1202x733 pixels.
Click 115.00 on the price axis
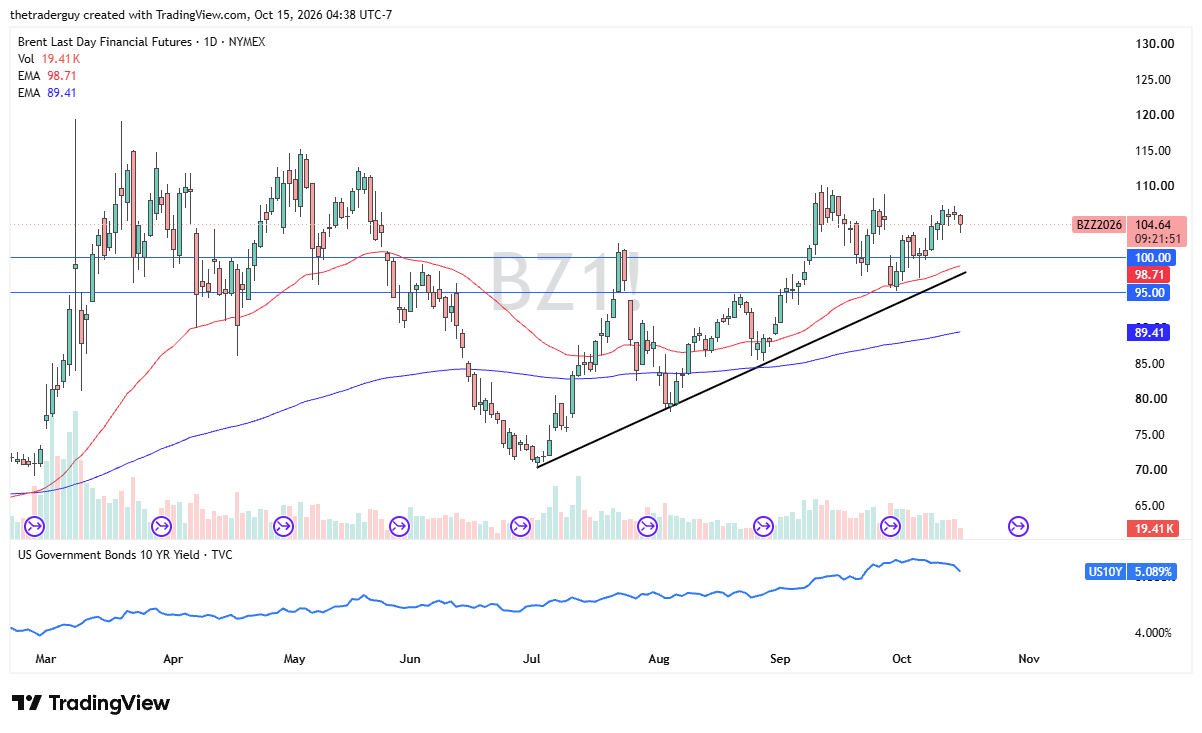click(1153, 150)
